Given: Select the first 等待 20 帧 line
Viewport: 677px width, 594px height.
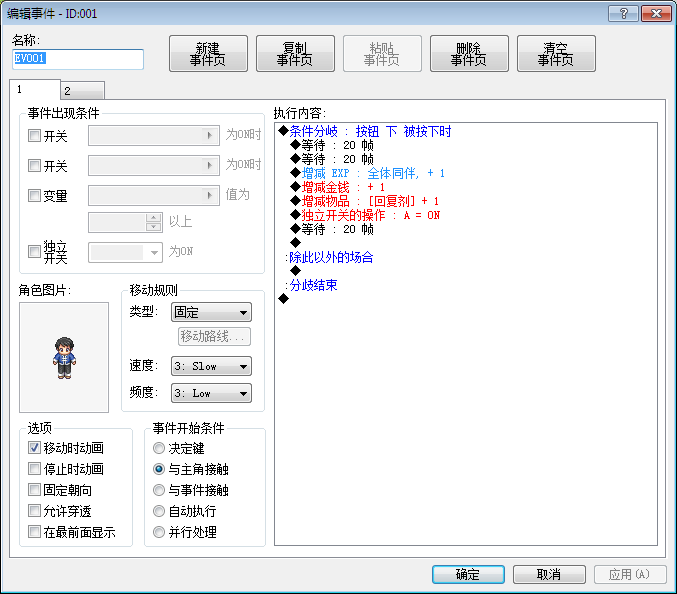Looking at the screenshot, I should pos(332,145).
